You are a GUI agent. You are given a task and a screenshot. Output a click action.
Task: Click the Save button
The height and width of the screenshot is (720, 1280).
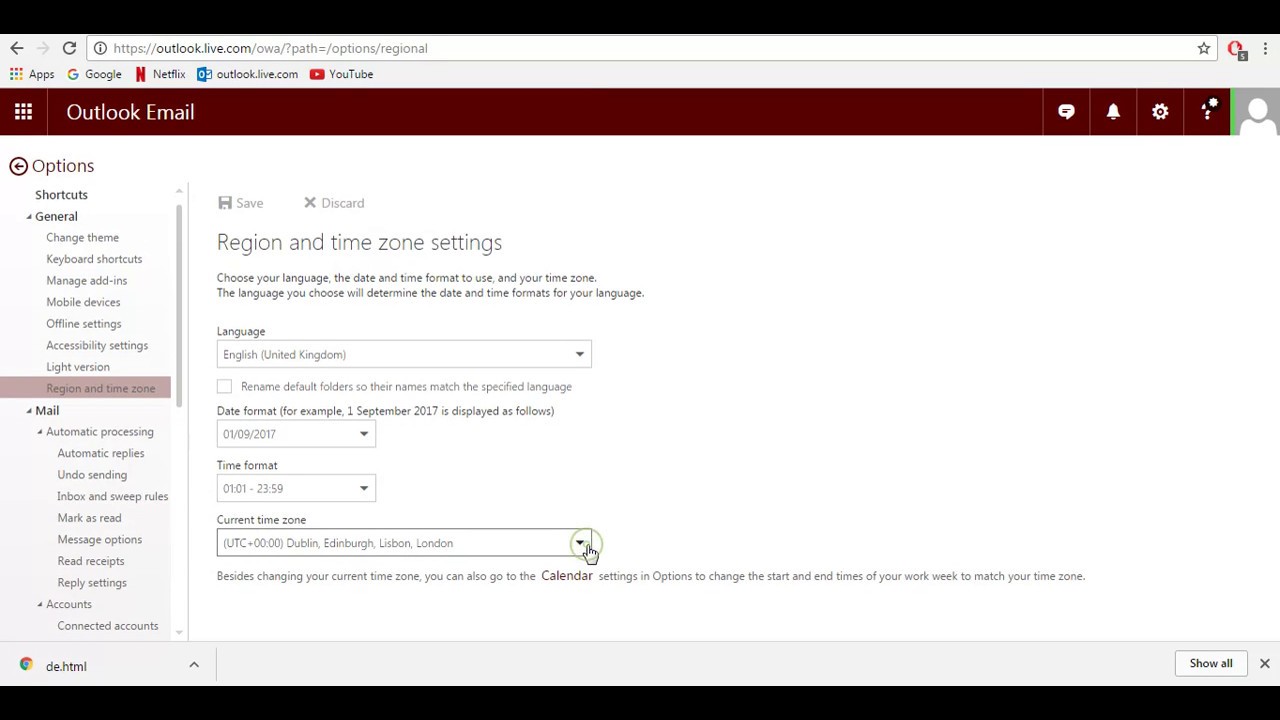tap(240, 203)
